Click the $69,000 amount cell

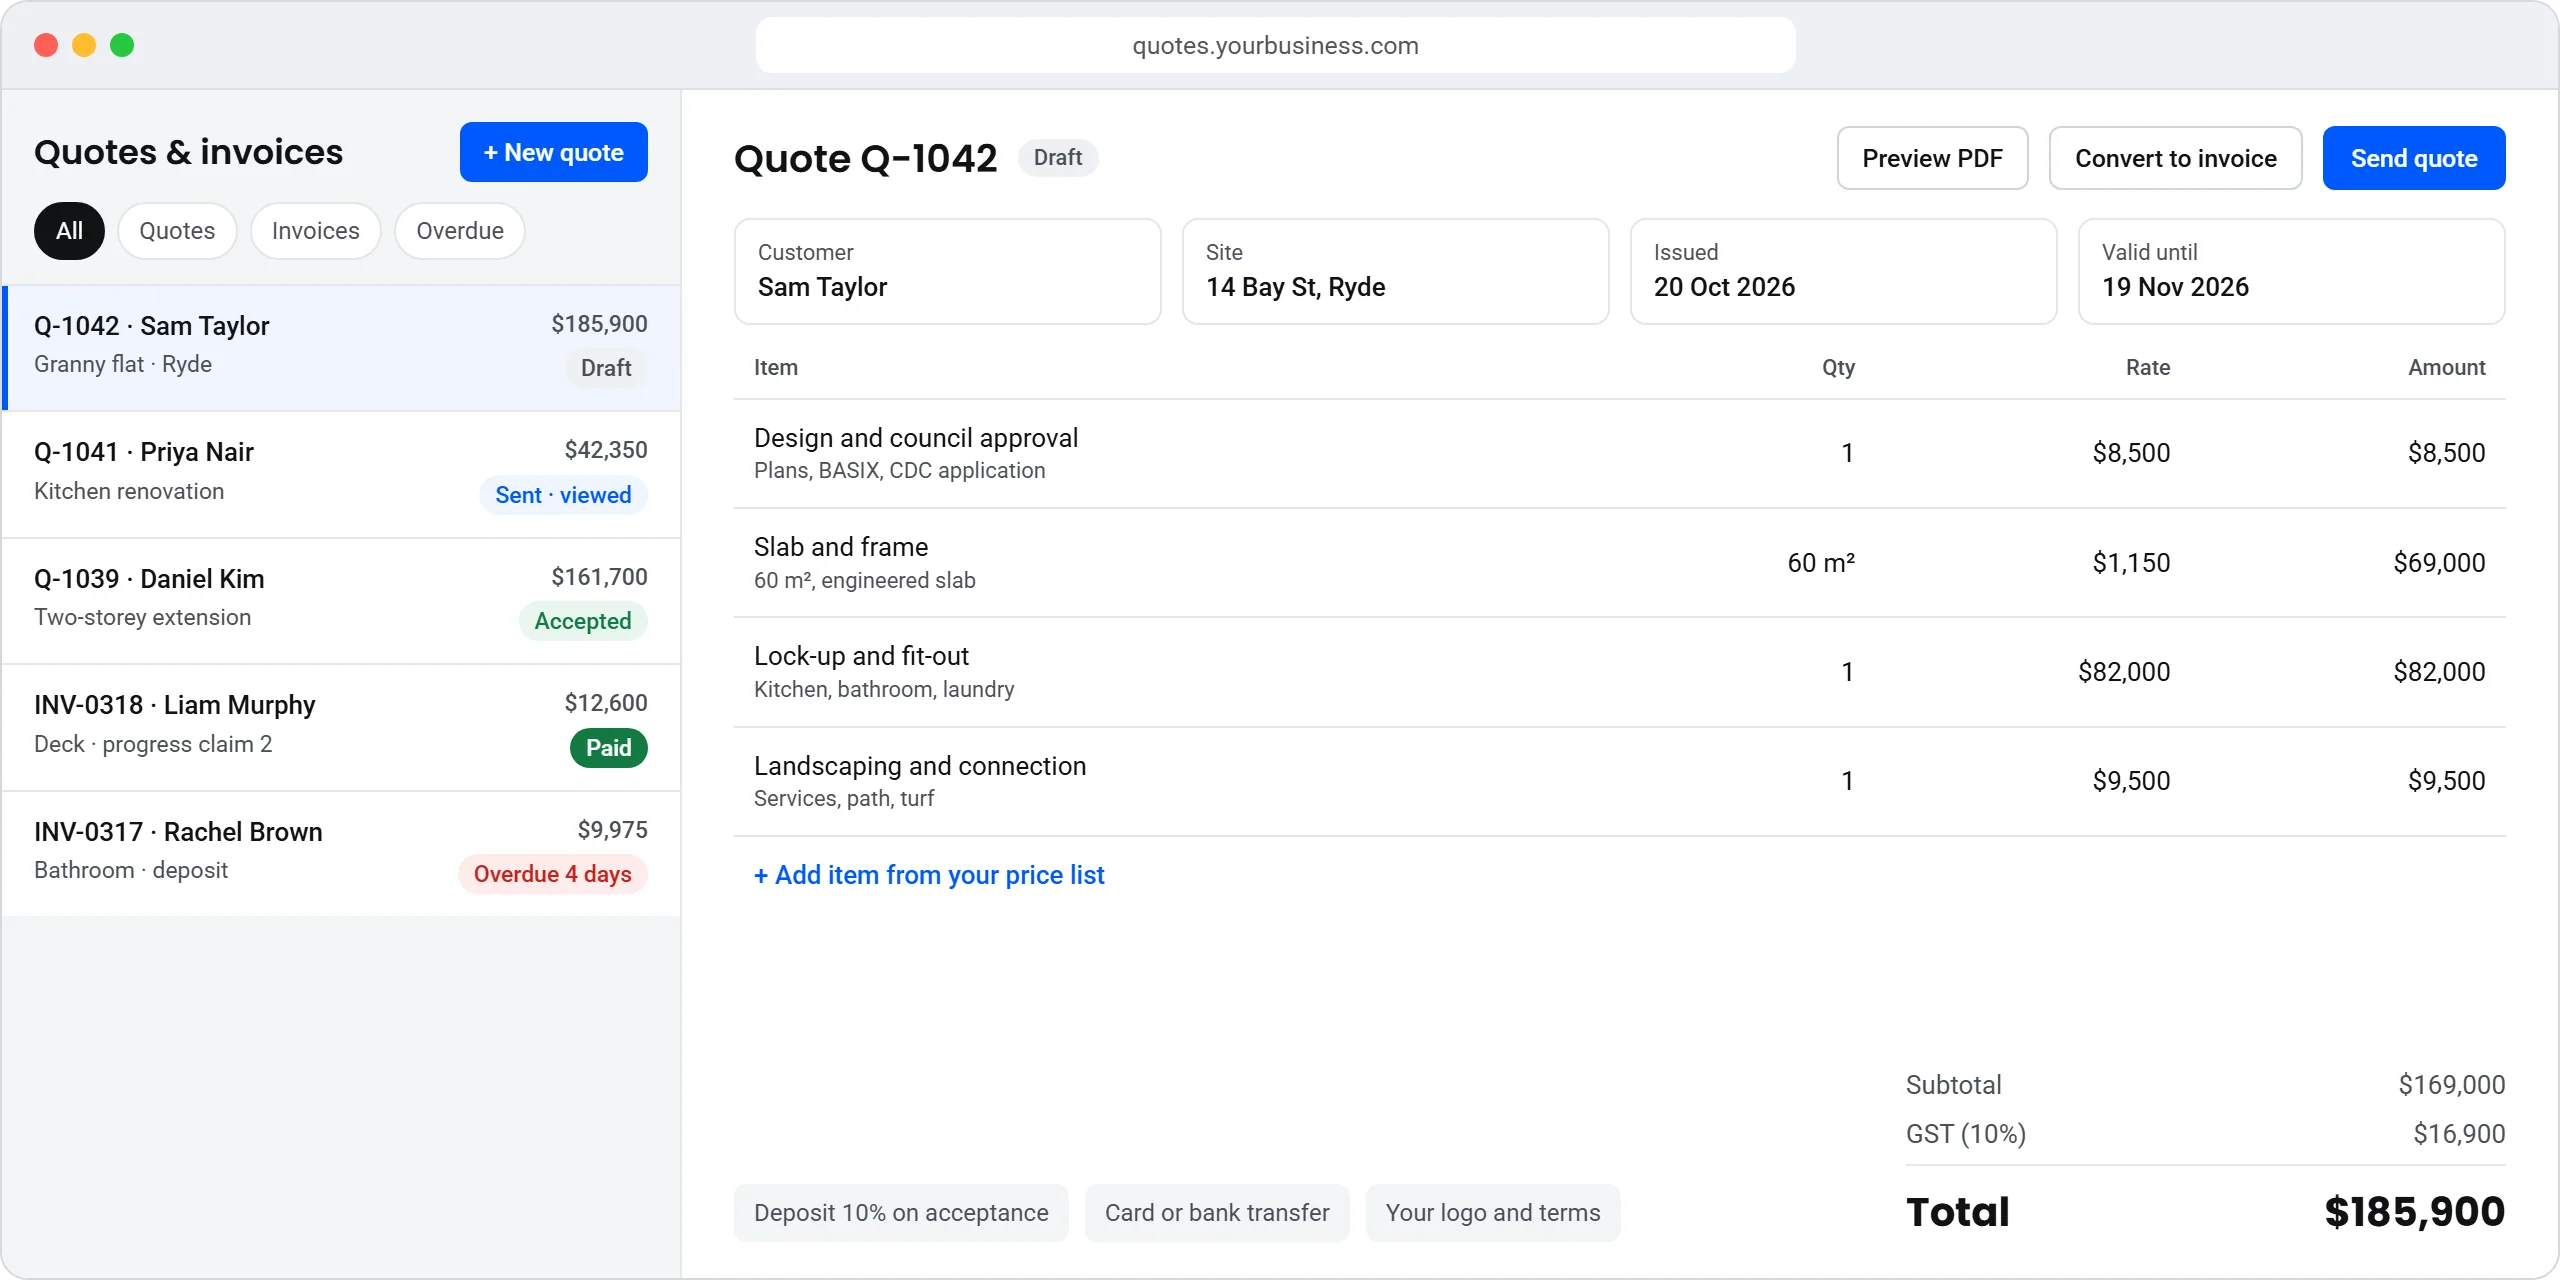[x=2439, y=563]
